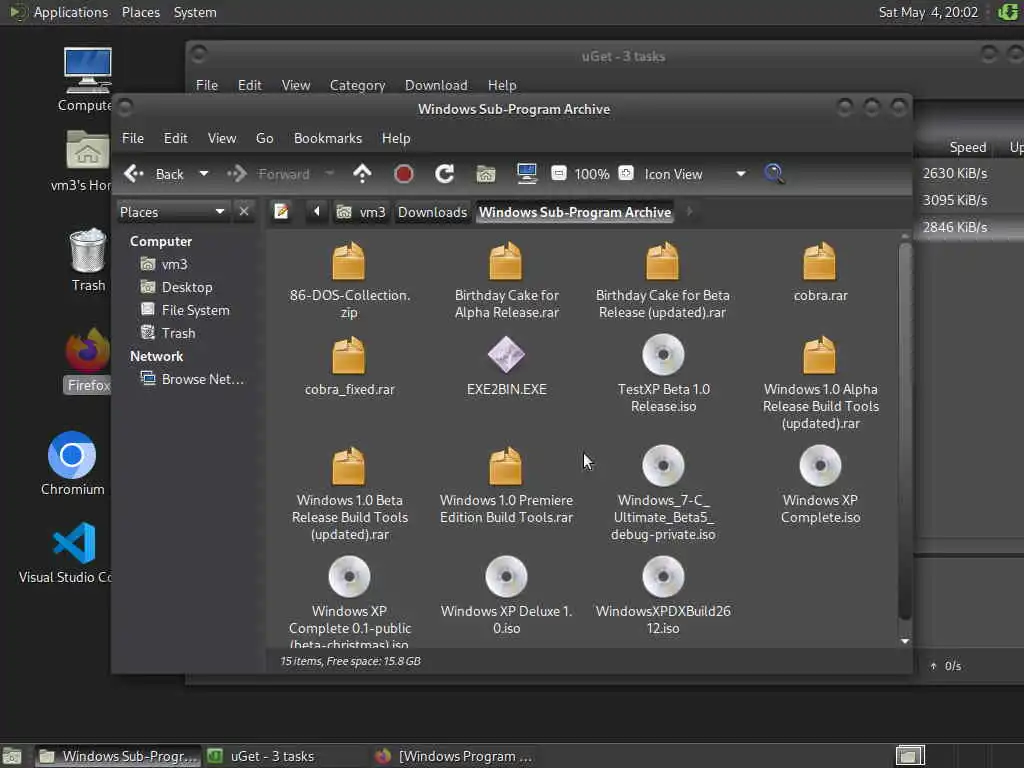Click Windows Sub-Program Archive path button
The image size is (1024, 768).
[x=575, y=212]
